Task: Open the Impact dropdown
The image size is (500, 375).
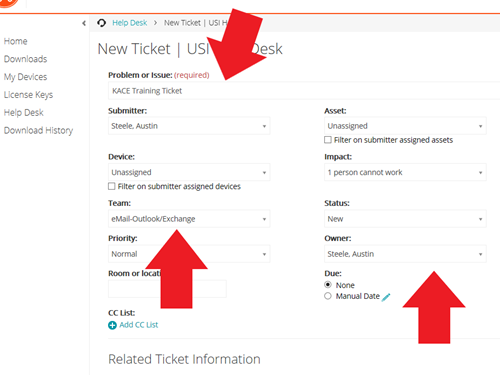Action: (x=405, y=172)
